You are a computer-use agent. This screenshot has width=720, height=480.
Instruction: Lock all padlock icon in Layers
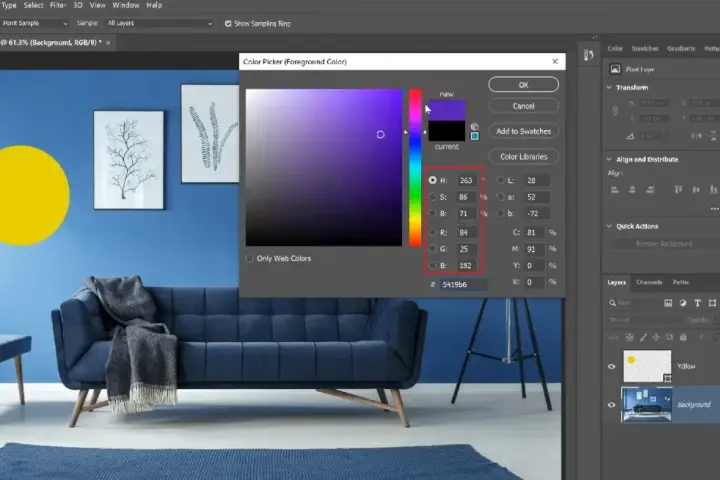683,337
